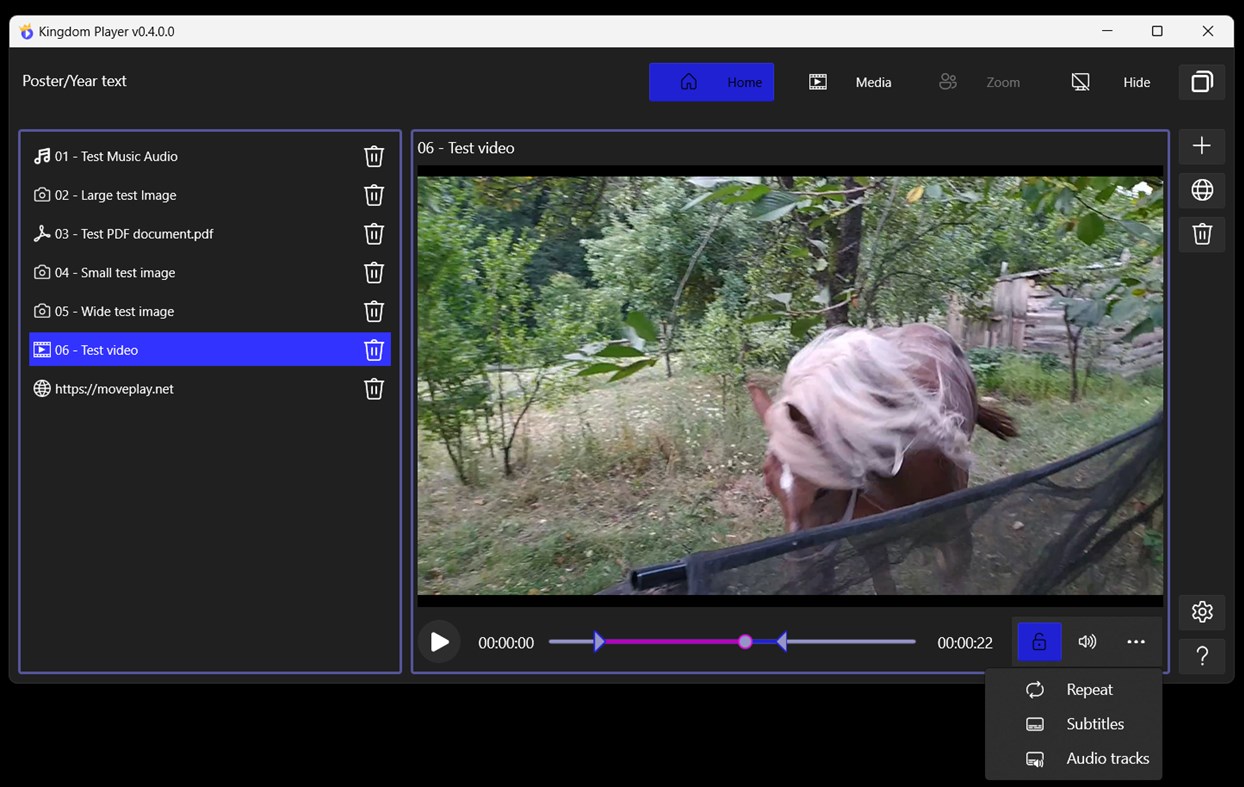Select 03 - Test PDF document.pdf row

tap(210, 234)
